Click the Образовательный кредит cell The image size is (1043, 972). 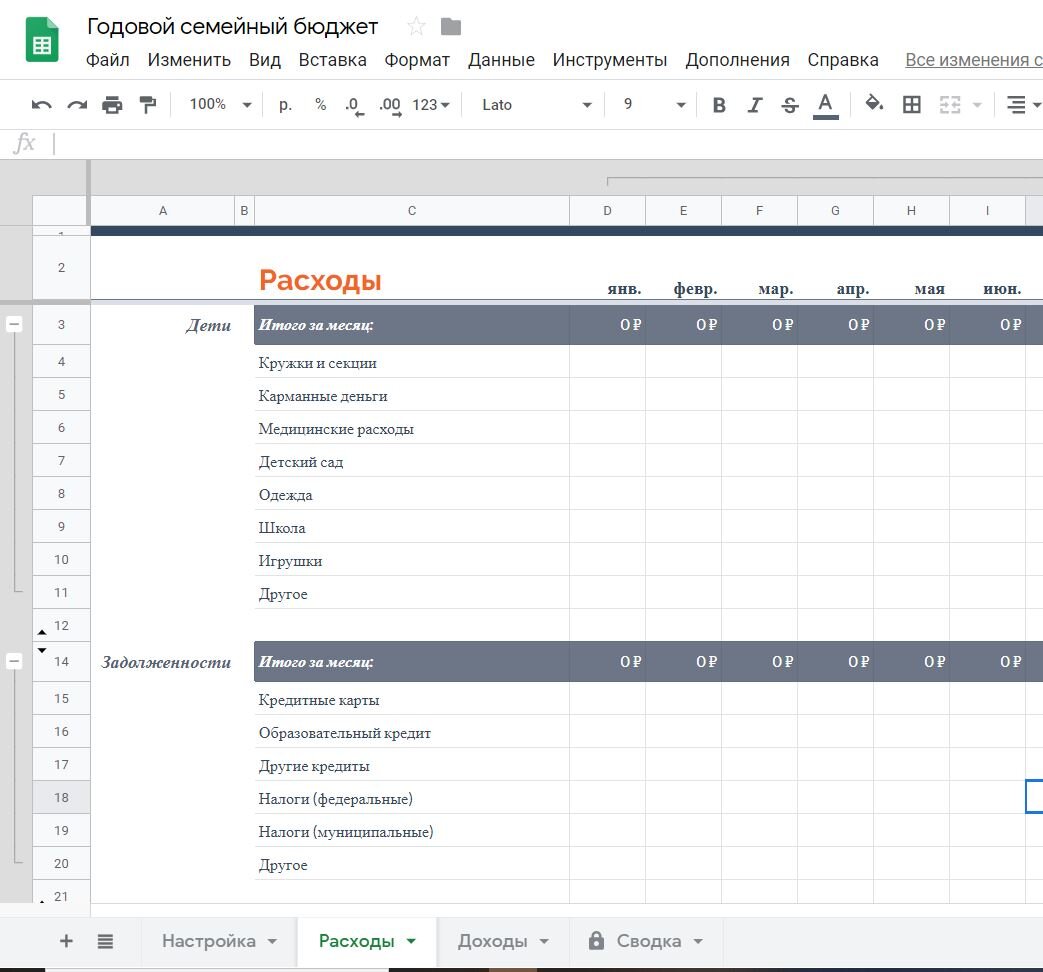(x=412, y=732)
